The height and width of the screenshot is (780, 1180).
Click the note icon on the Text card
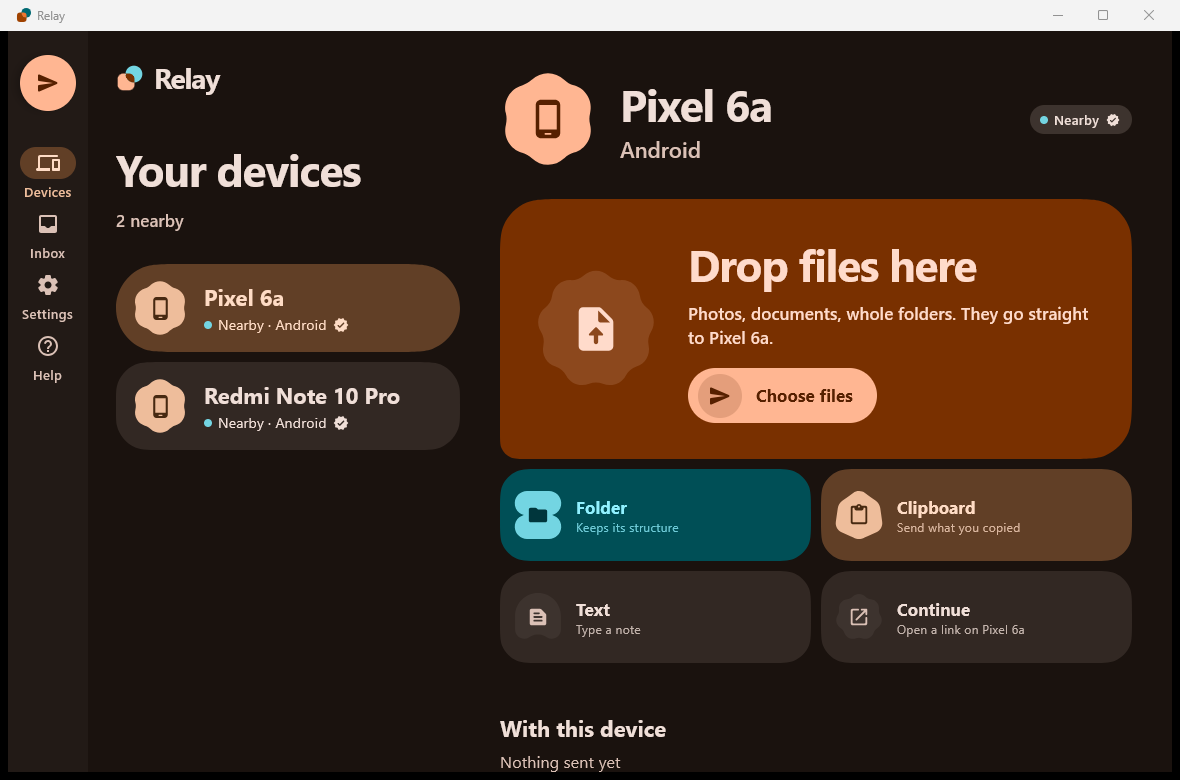pyautogui.click(x=538, y=617)
